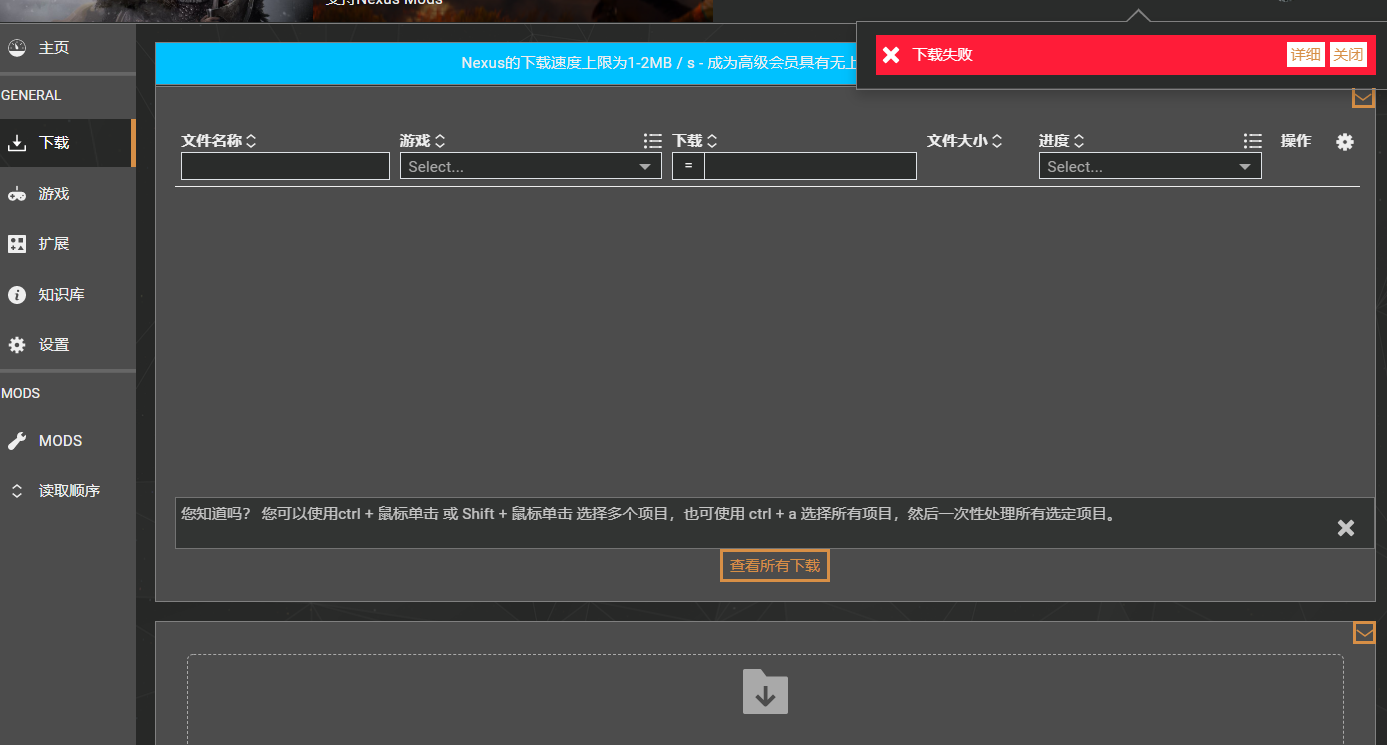Sort table by 游戏 column
The width and height of the screenshot is (1387, 745).
pyautogui.click(x=422, y=141)
